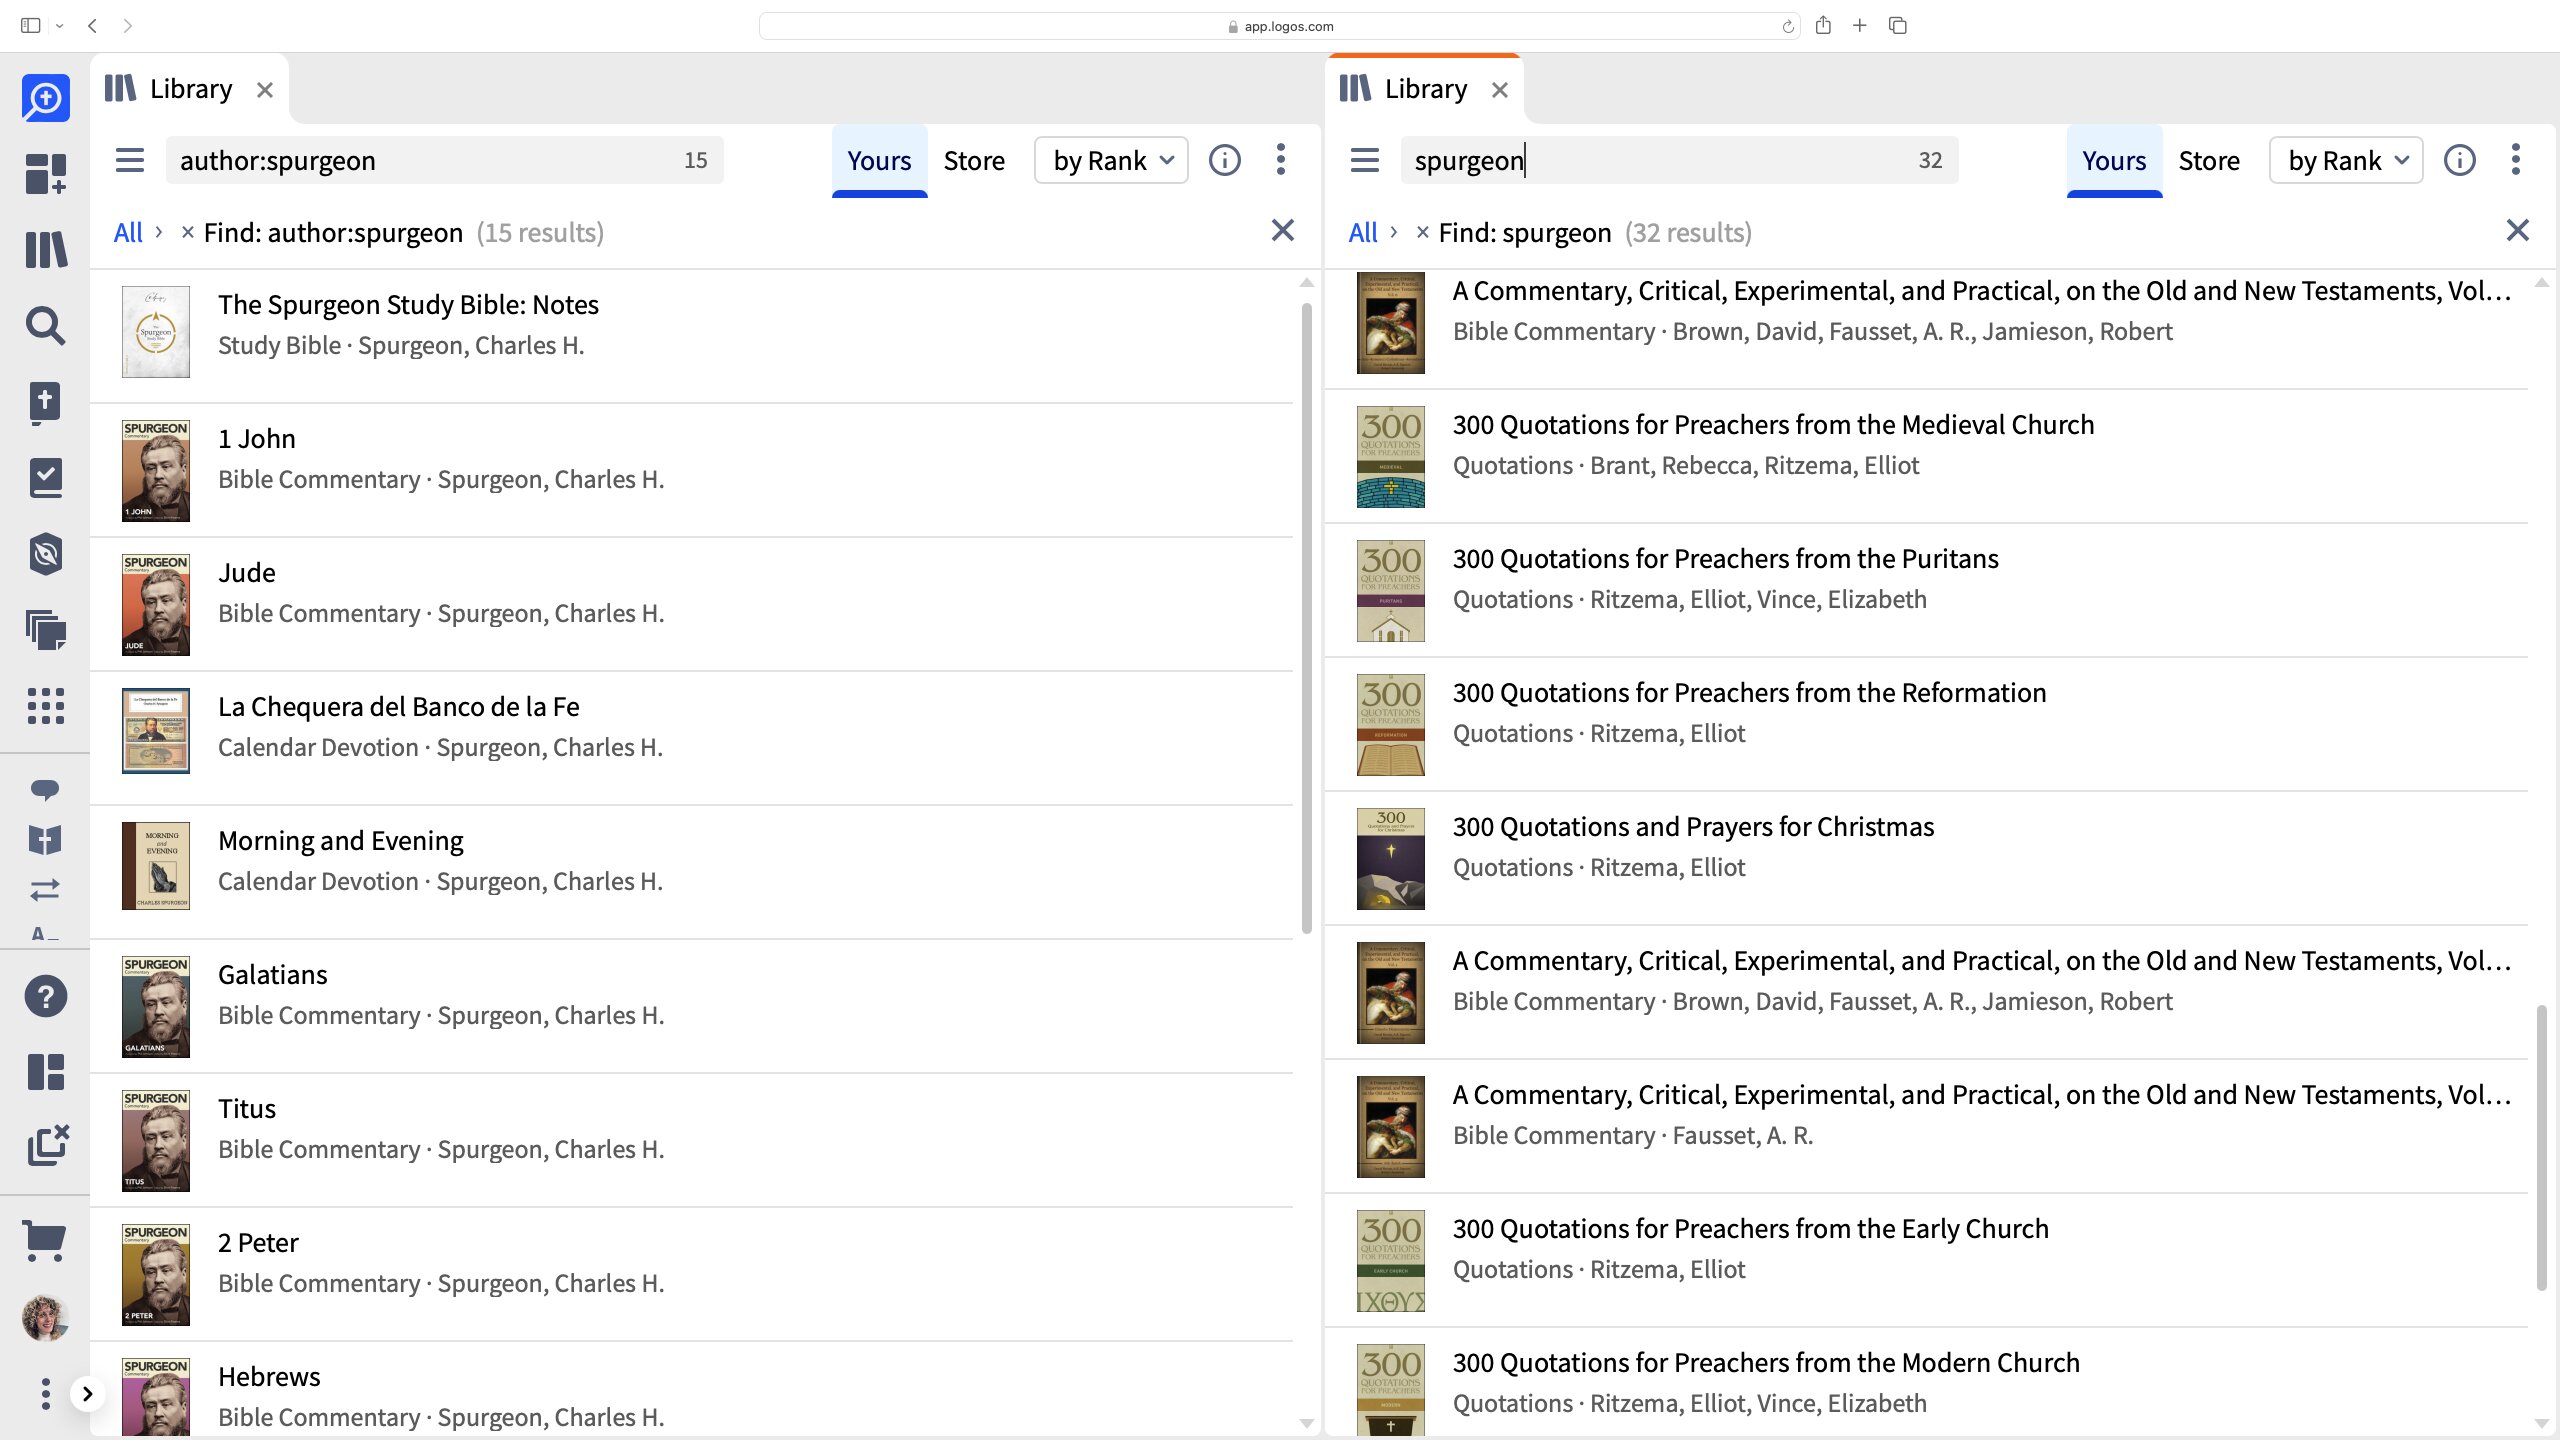Open the apps grid icon in sidebar
The image size is (2560, 1440).
(x=45, y=706)
